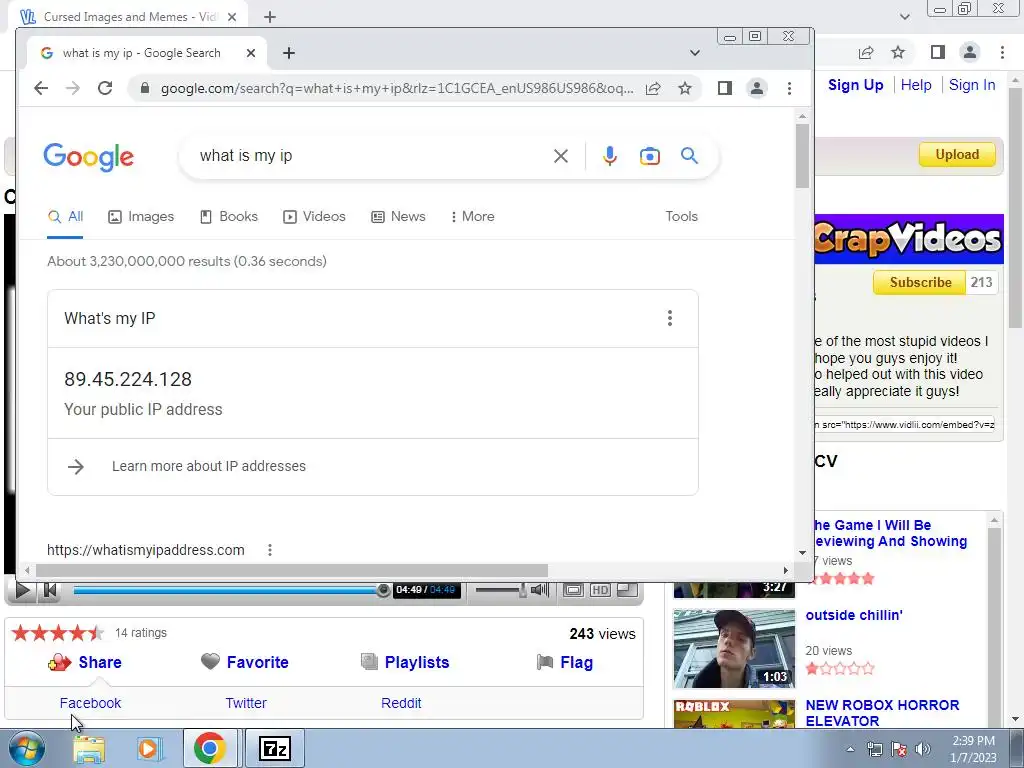Image resolution: width=1024 pixels, height=768 pixels.
Task: Open profile icon in background Chrome window
Action: pyautogui.click(x=970, y=52)
